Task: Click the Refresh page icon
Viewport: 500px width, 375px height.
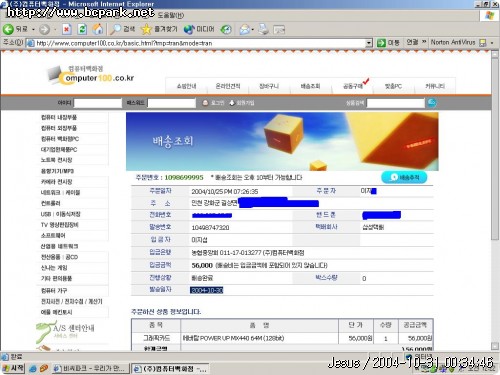Action: (82, 29)
